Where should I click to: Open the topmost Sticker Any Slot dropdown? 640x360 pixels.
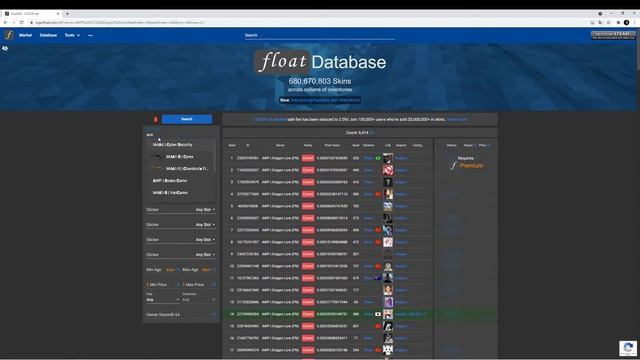coord(205,210)
